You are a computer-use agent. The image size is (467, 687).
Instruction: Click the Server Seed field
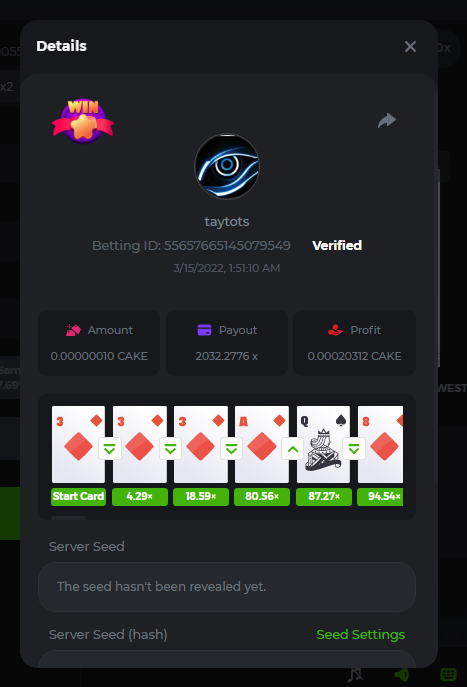(x=226, y=587)
